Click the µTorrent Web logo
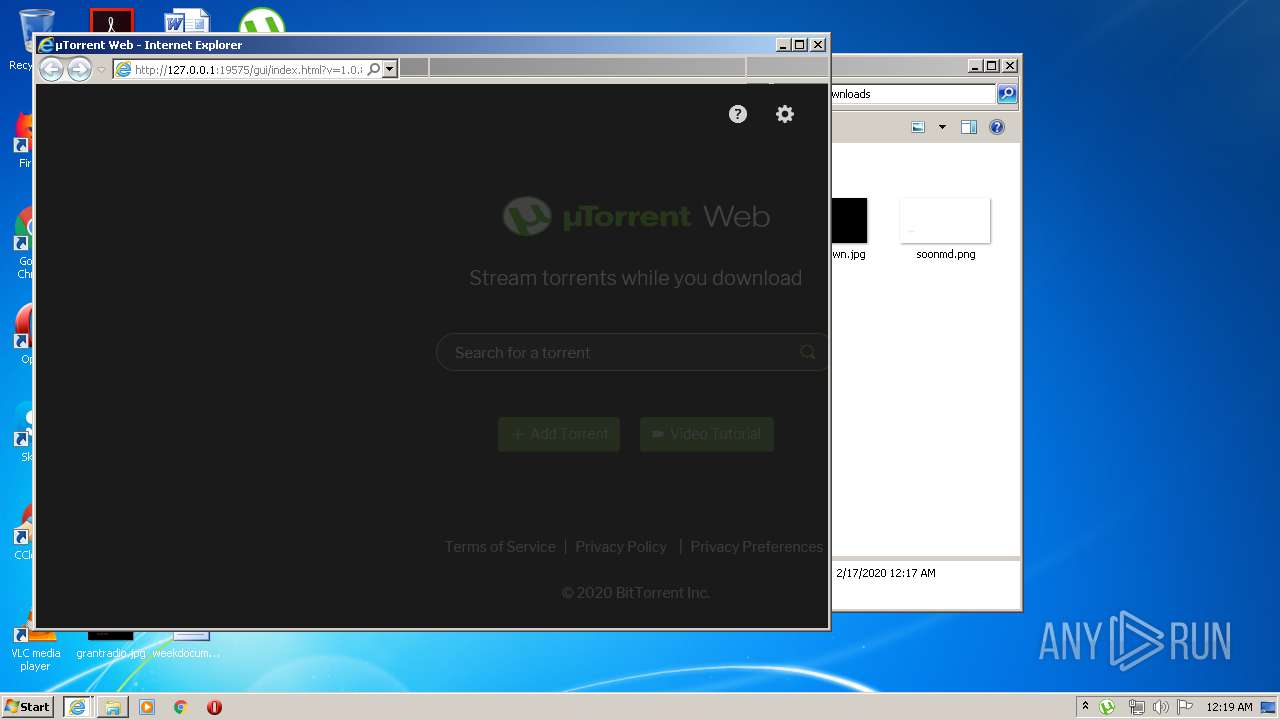Image resolution: width=1280 pixels, height=720 pixels. [x=636, y=216]
